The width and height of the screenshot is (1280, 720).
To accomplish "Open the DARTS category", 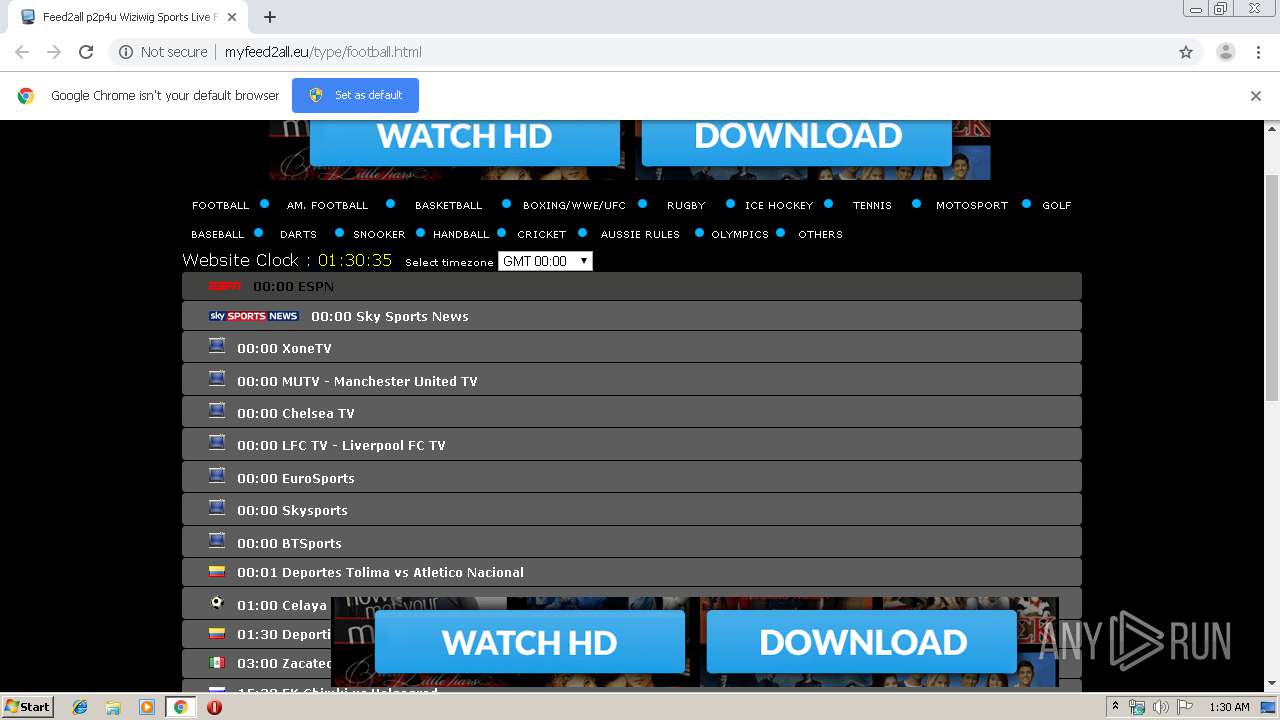I will click(x=298, y=234).
